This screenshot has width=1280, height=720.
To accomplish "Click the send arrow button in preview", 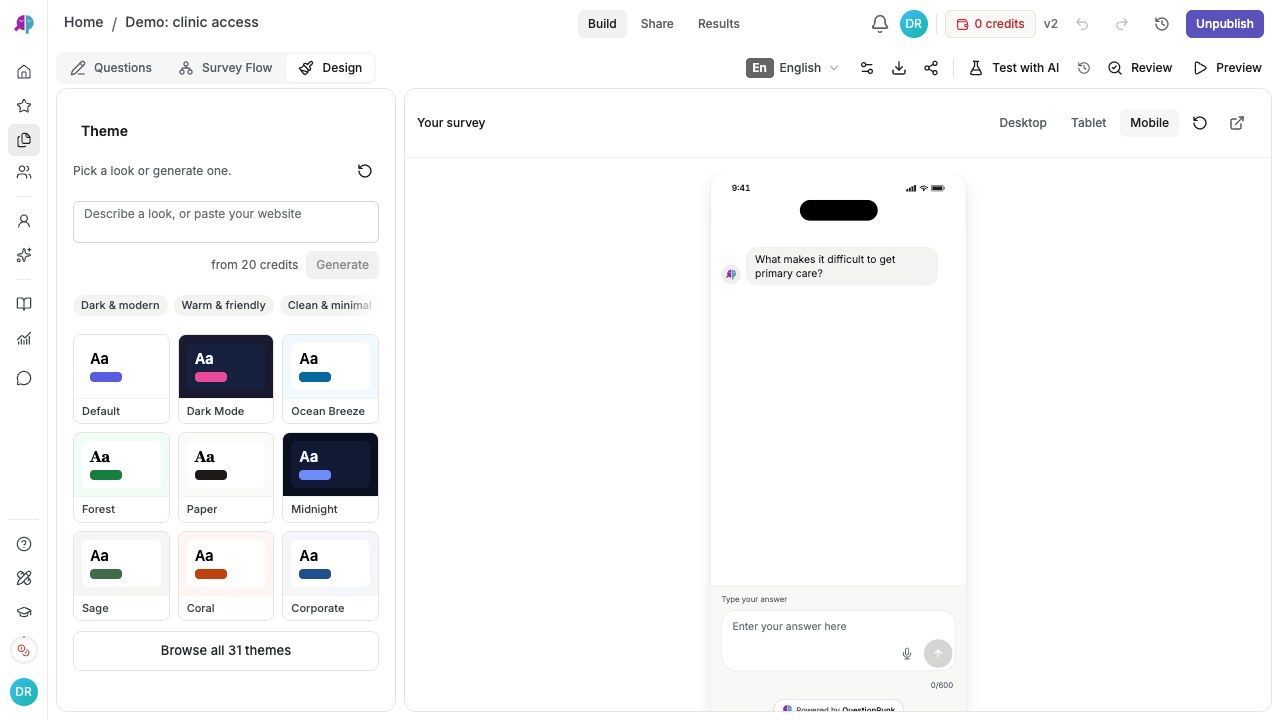I will coord(938,654).
